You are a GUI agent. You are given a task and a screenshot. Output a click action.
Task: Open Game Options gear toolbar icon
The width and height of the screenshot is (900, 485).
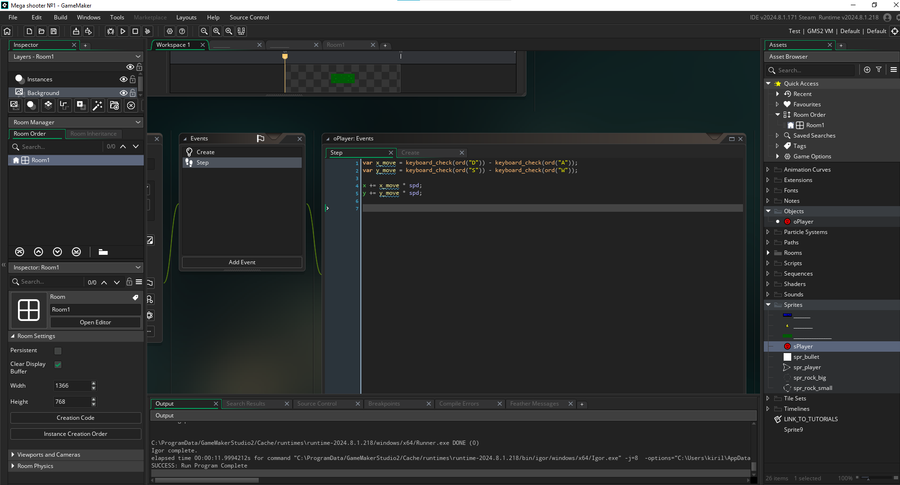(x=169, y=31)
